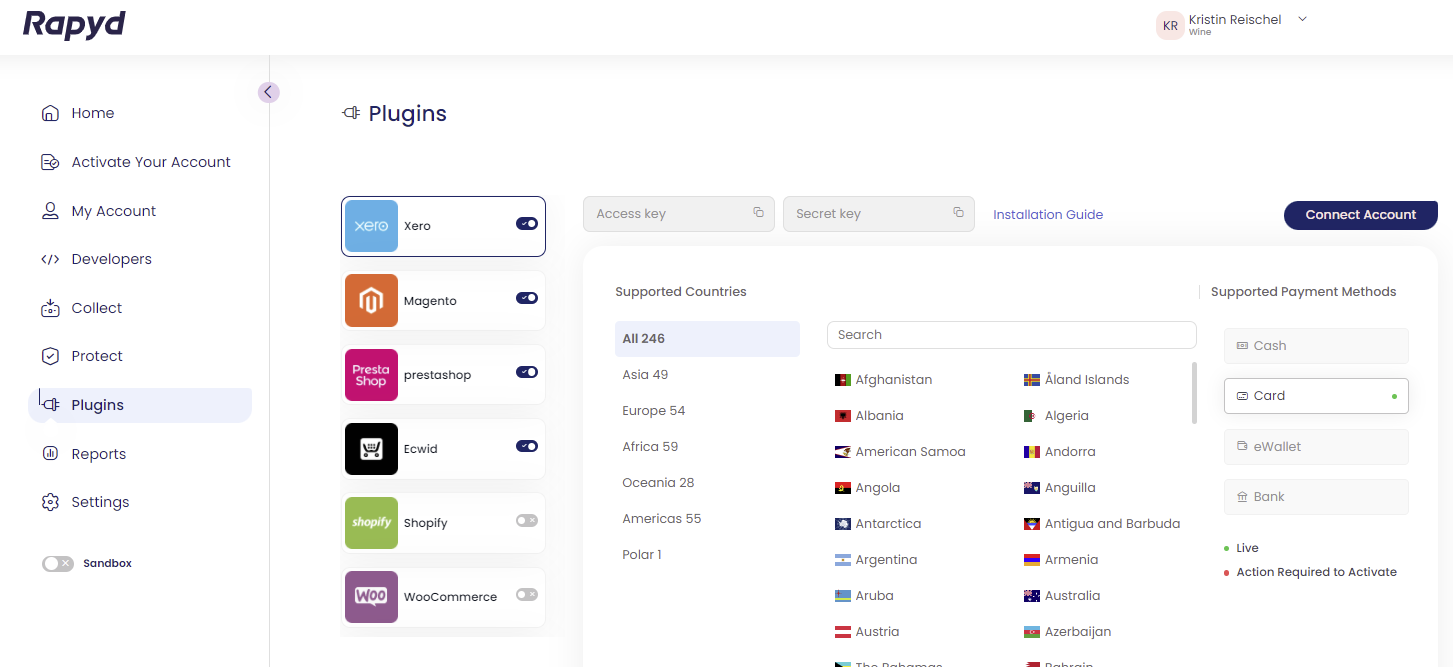The image size is (1453, 667).
Task: Select the Bank payment method
Action: pos(1316,497)
